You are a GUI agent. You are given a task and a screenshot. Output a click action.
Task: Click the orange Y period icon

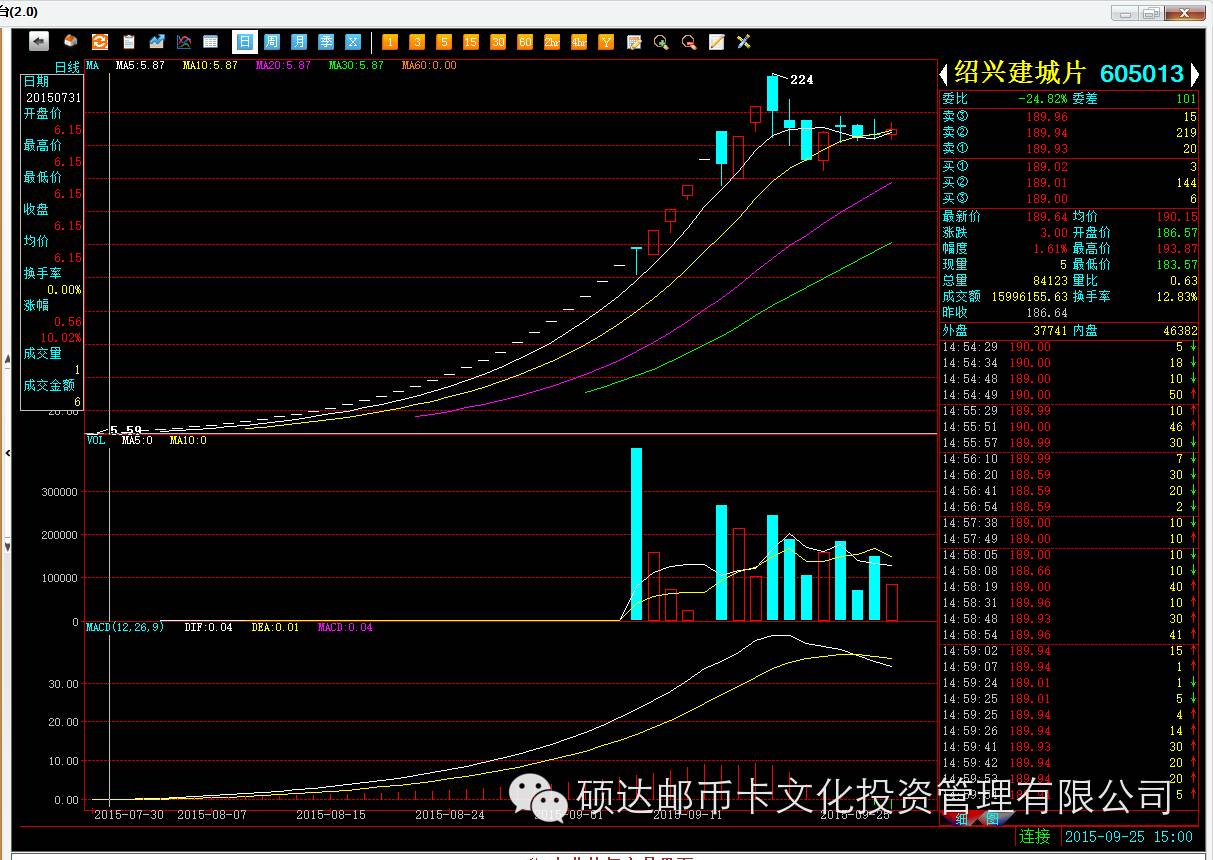606,42
